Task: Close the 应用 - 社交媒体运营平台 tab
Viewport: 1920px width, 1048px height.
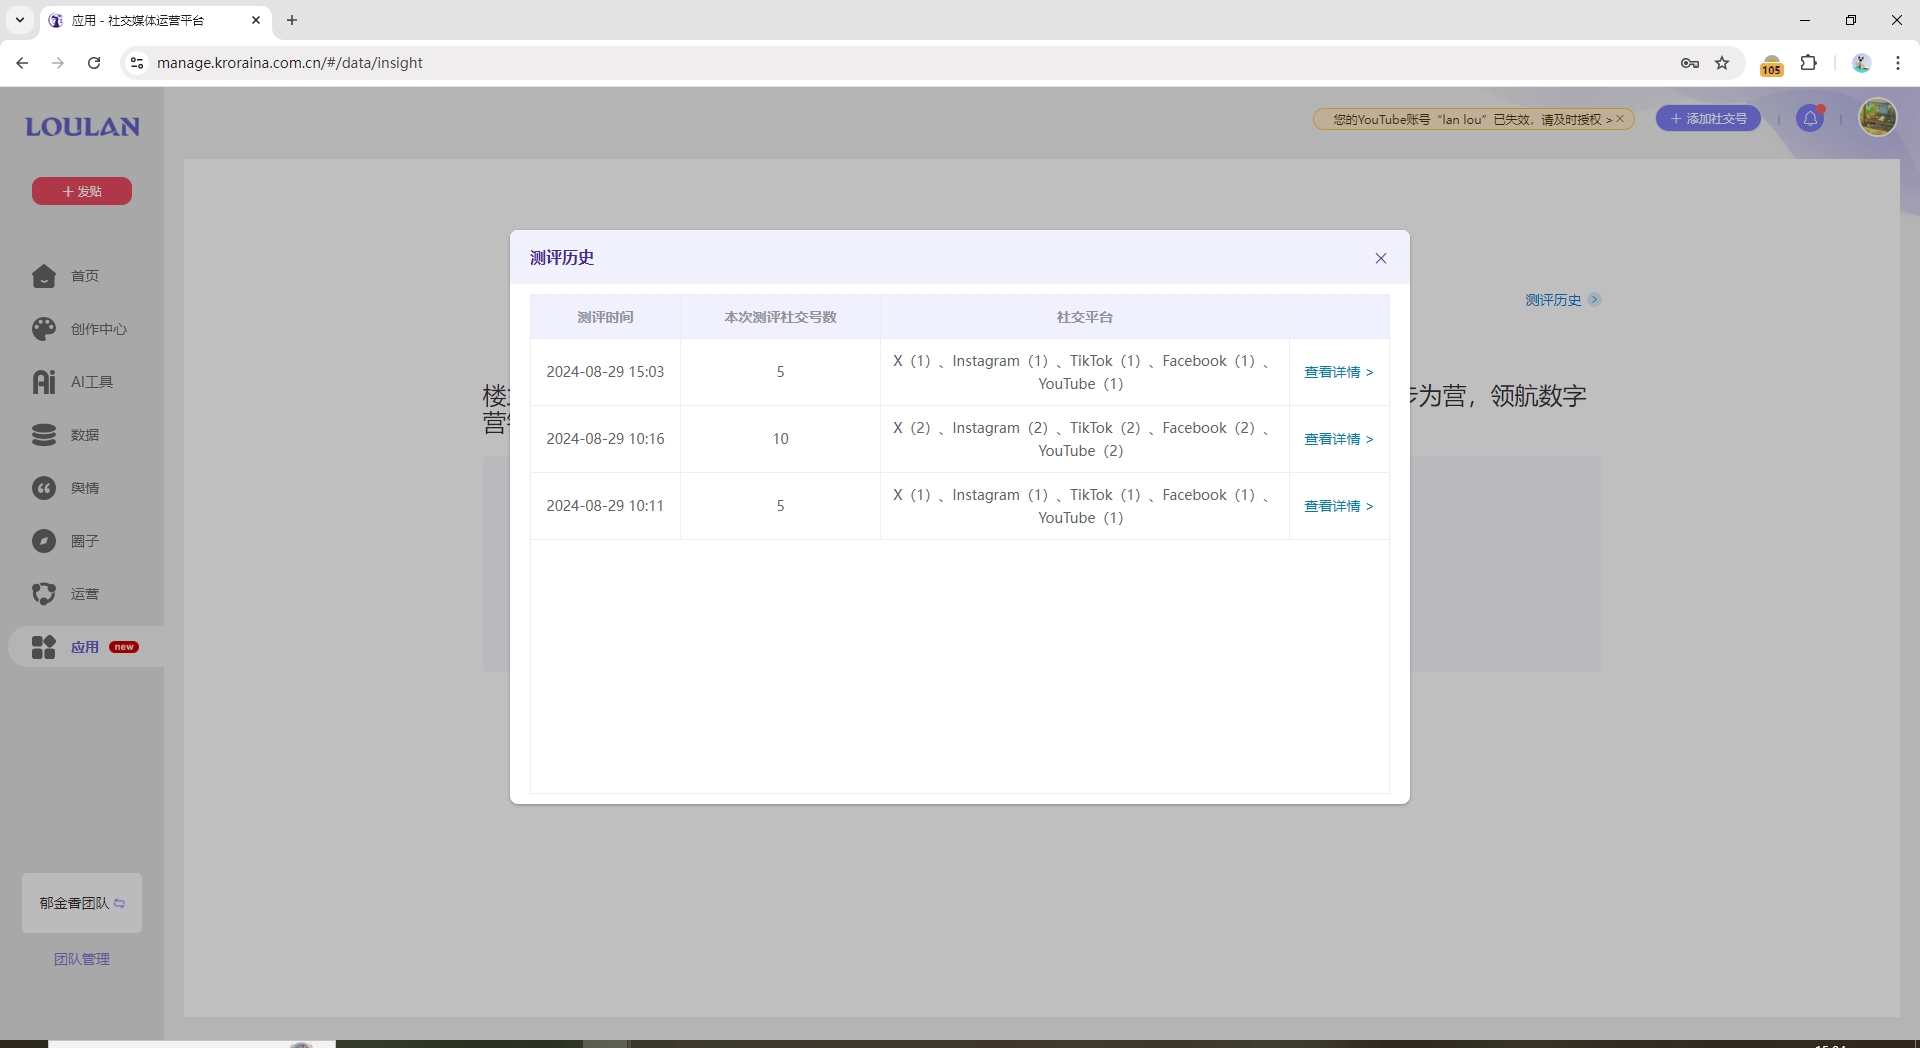Action: tap(256, 20)
